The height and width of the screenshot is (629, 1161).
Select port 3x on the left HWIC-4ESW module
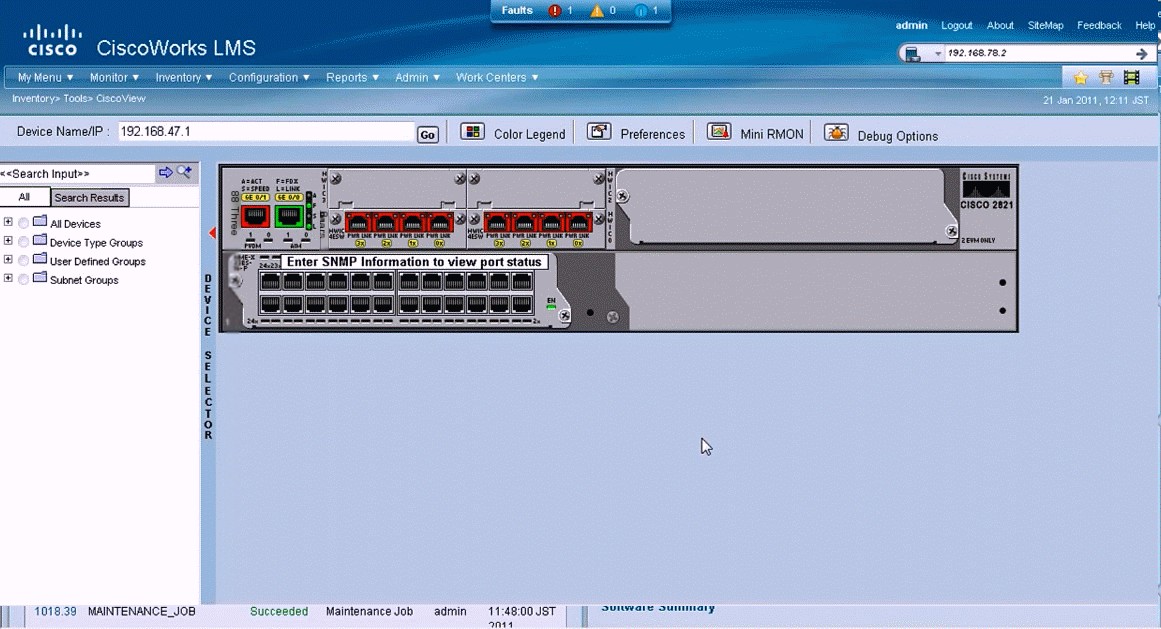click(x=358, y=223)
